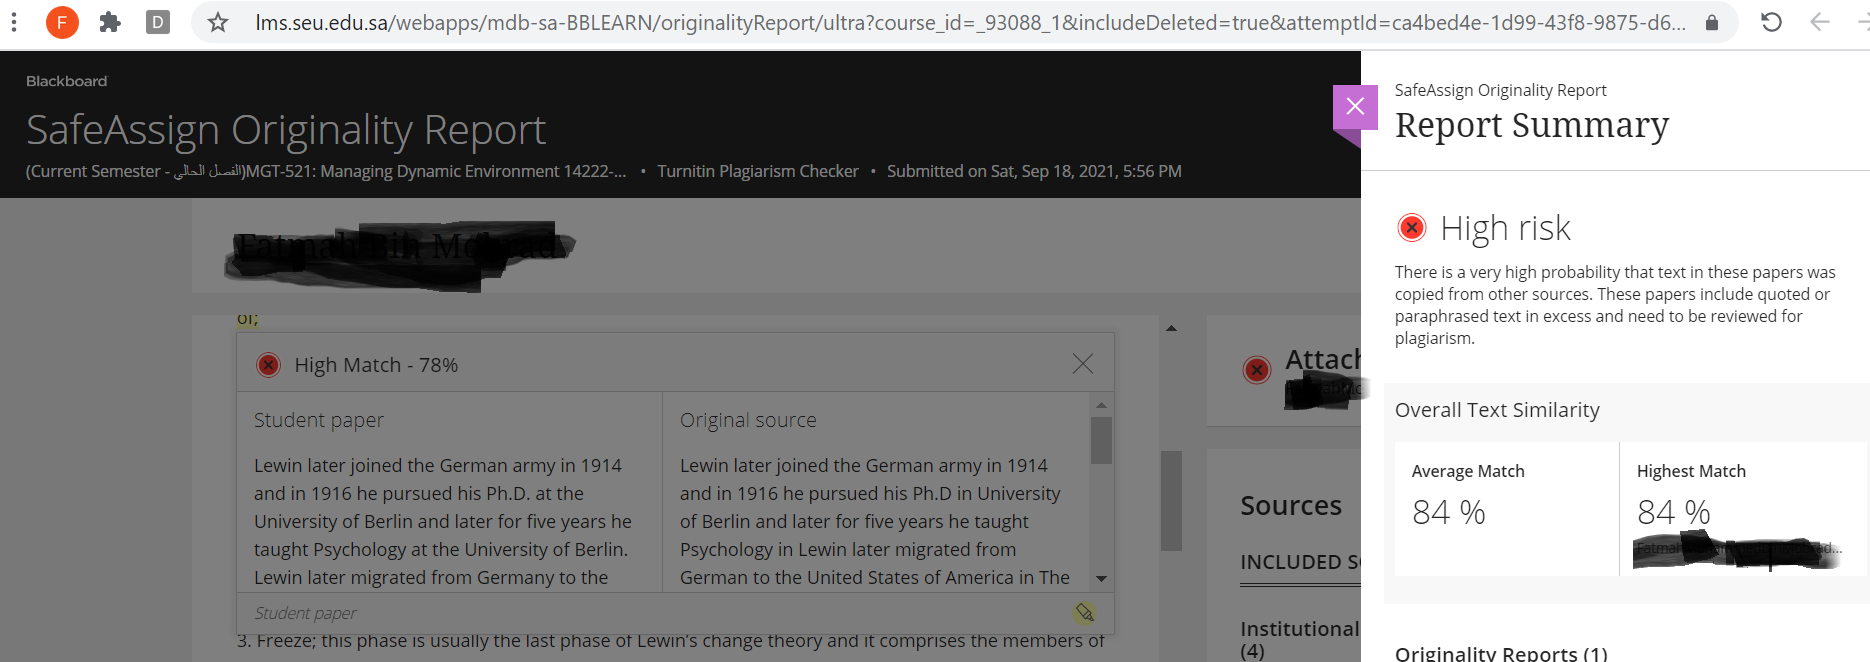This screenshot has height=662, width=1870.
Task: Go back with the left arrow
Action: pyautogui.click(x=1820, y=22)
